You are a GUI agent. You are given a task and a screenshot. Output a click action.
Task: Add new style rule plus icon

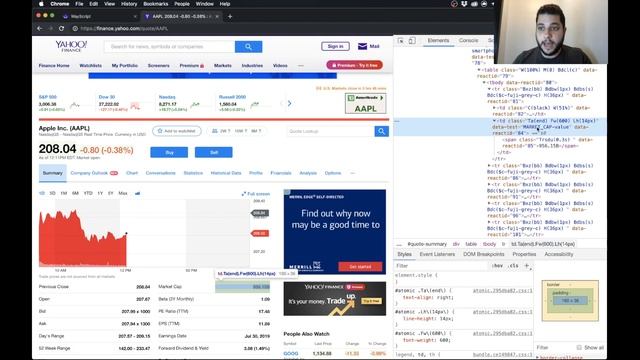point(527,266)
